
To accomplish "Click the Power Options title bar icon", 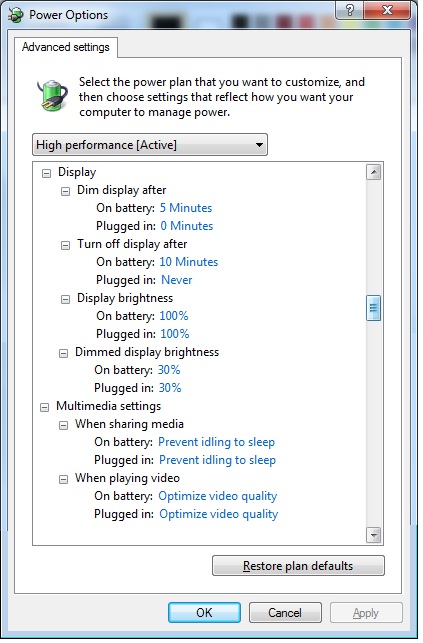I will coord(16,16).
